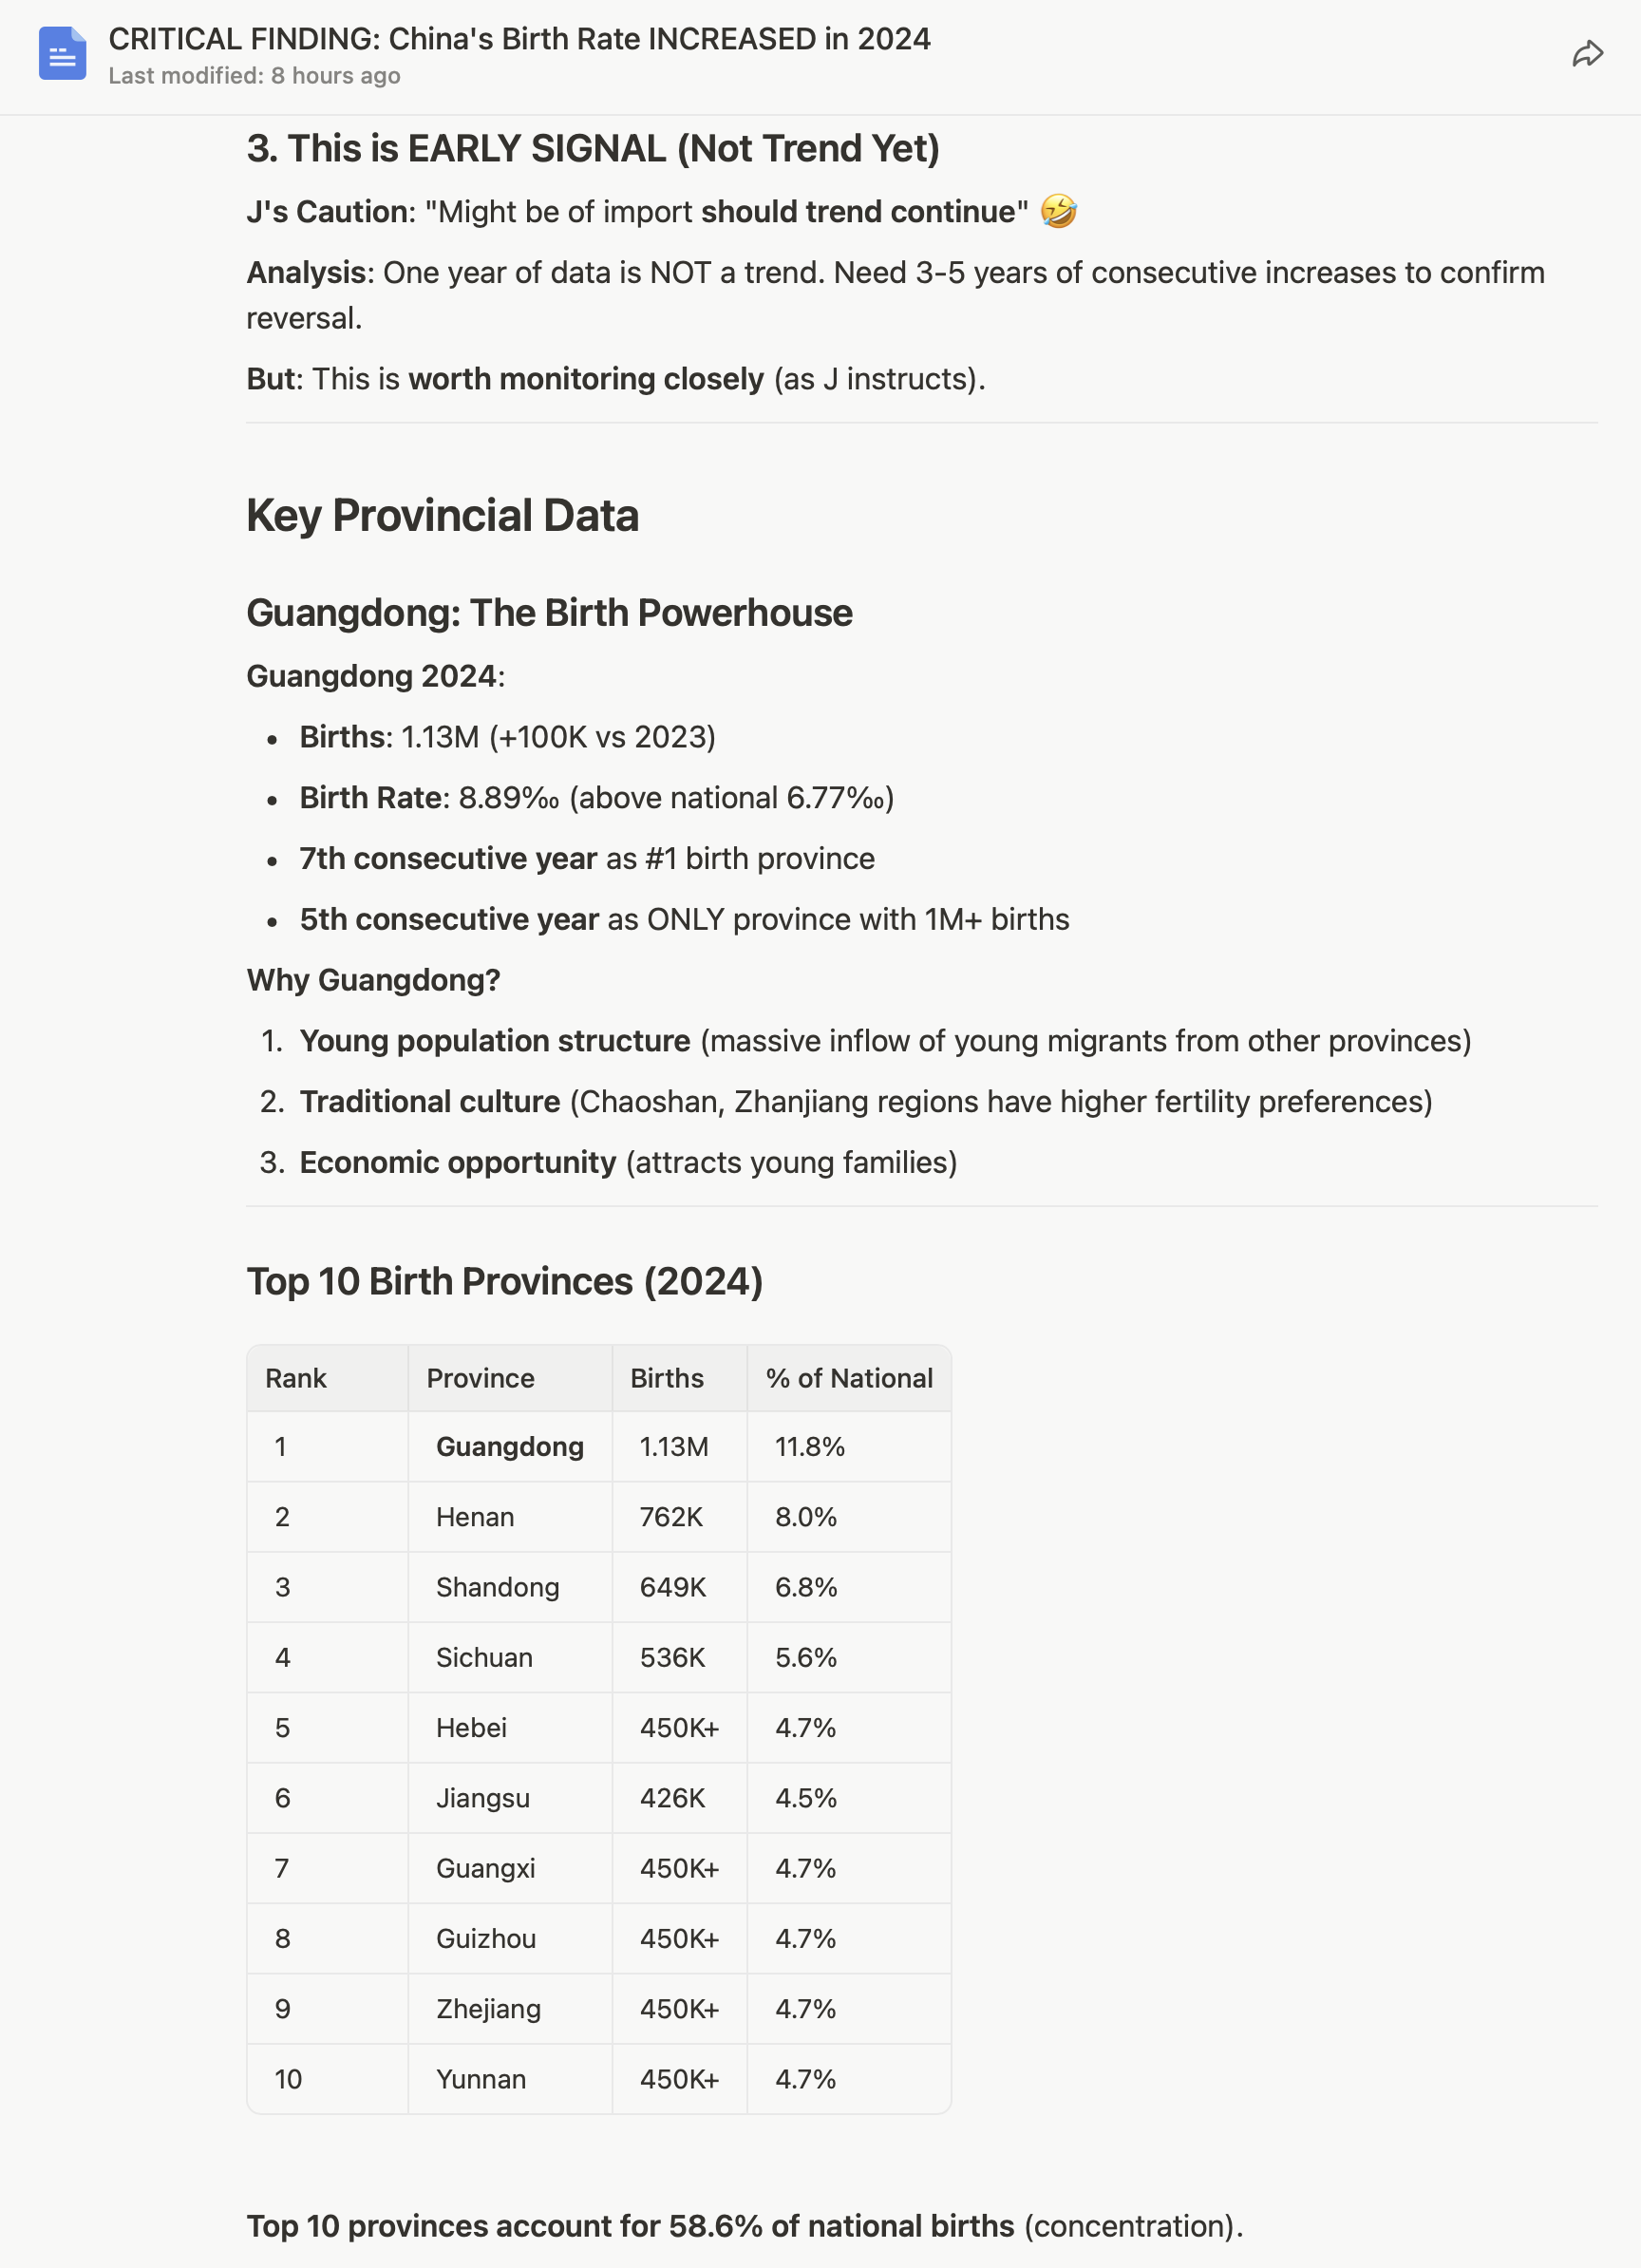Select the Henan row's 762K births cell

(671, 1517)
